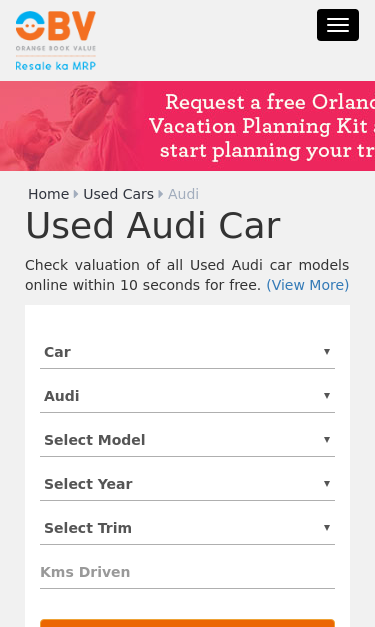This screenshot has width=375, height=627.
Task: Open the Car vehicle type dropdown
Action: point(188,352)
